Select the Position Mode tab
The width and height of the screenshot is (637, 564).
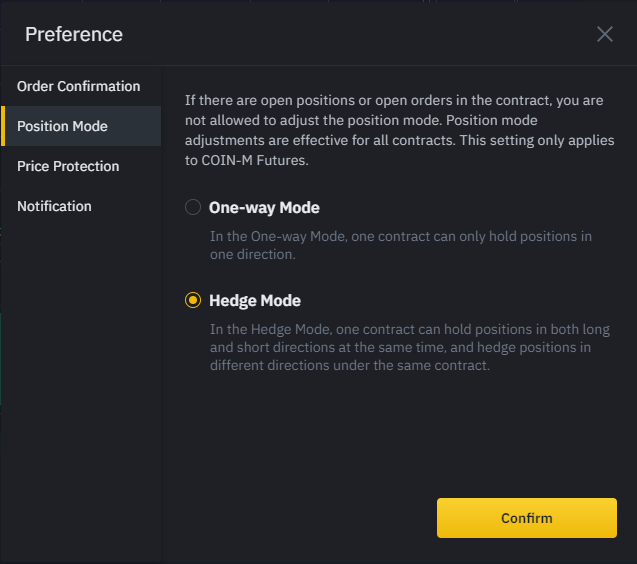[63, 126]
